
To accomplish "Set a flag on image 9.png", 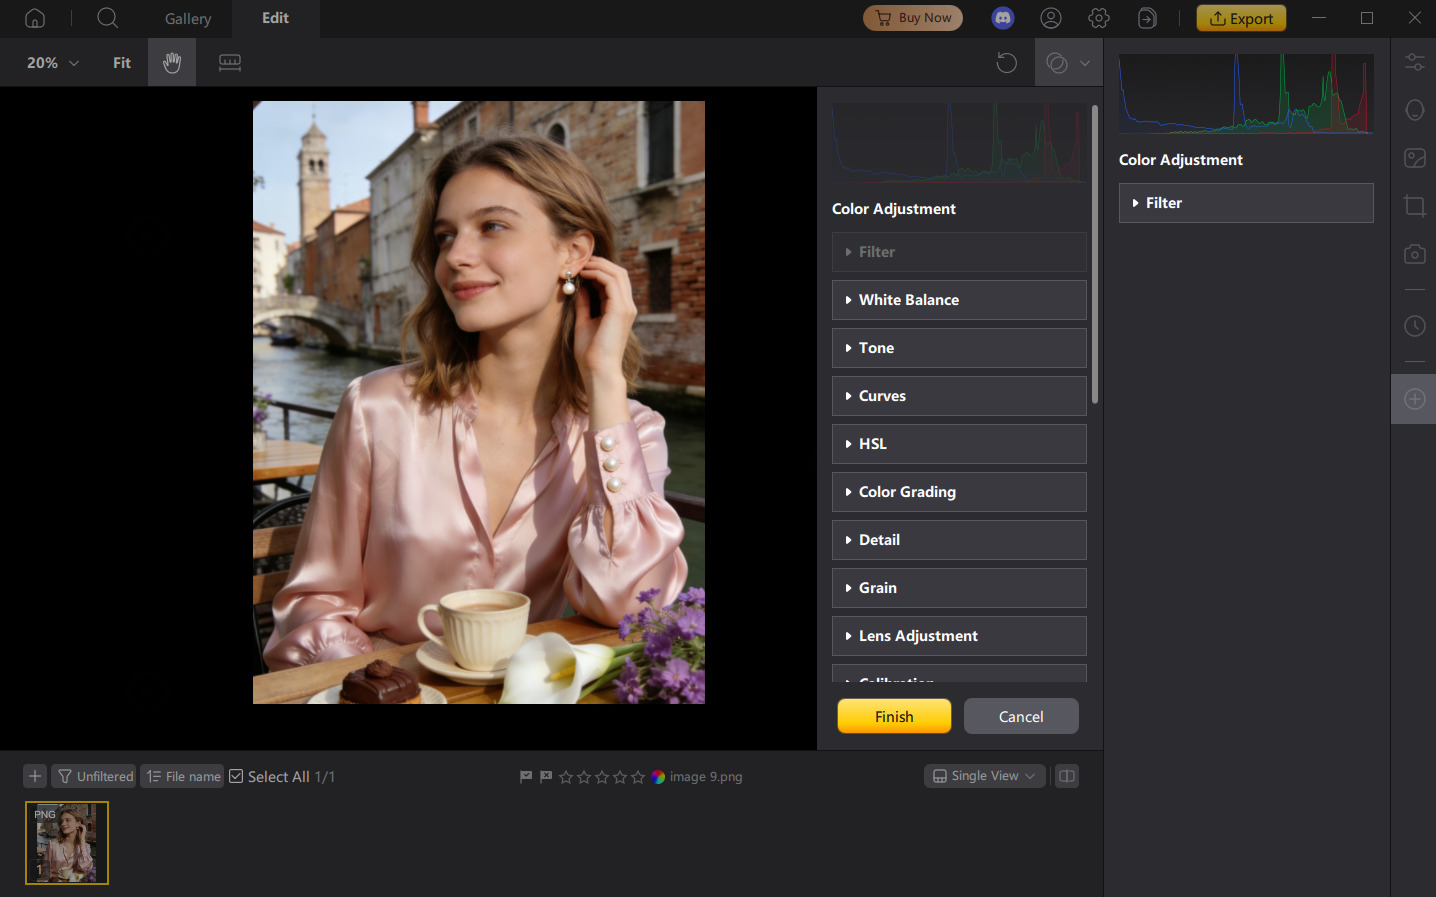I will pyautogui.click(x=525, y=776).
